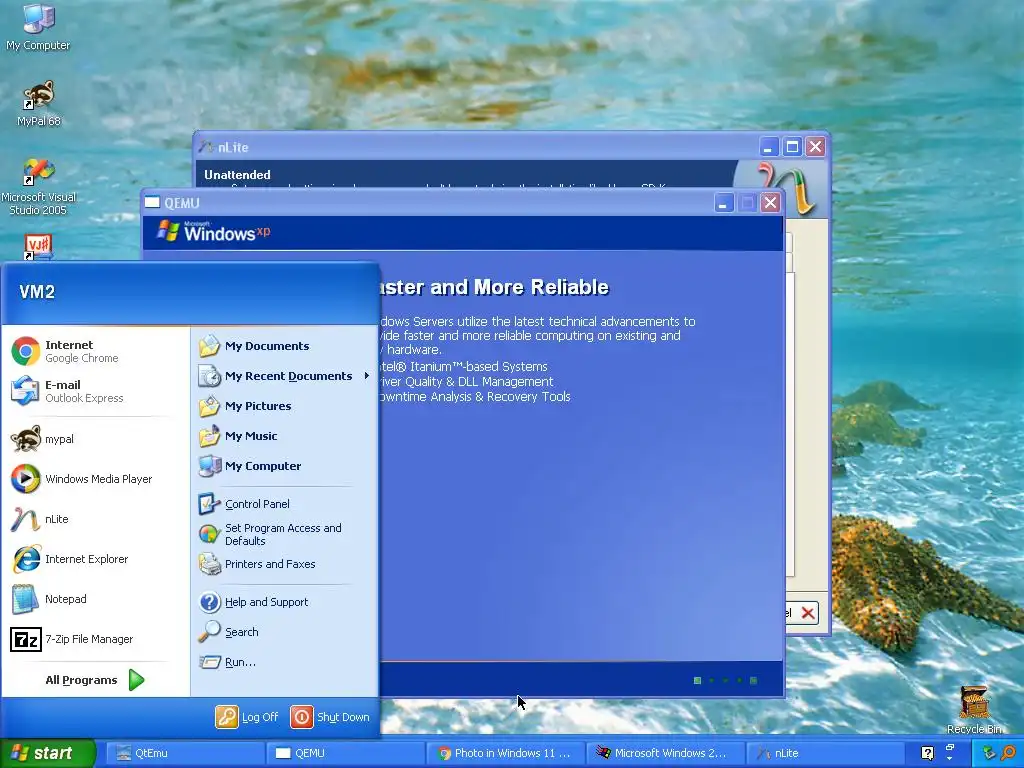The width and height of the screenshot is (1024, 768).
Task: Click the Shut Down button
Action: point(330,717)
